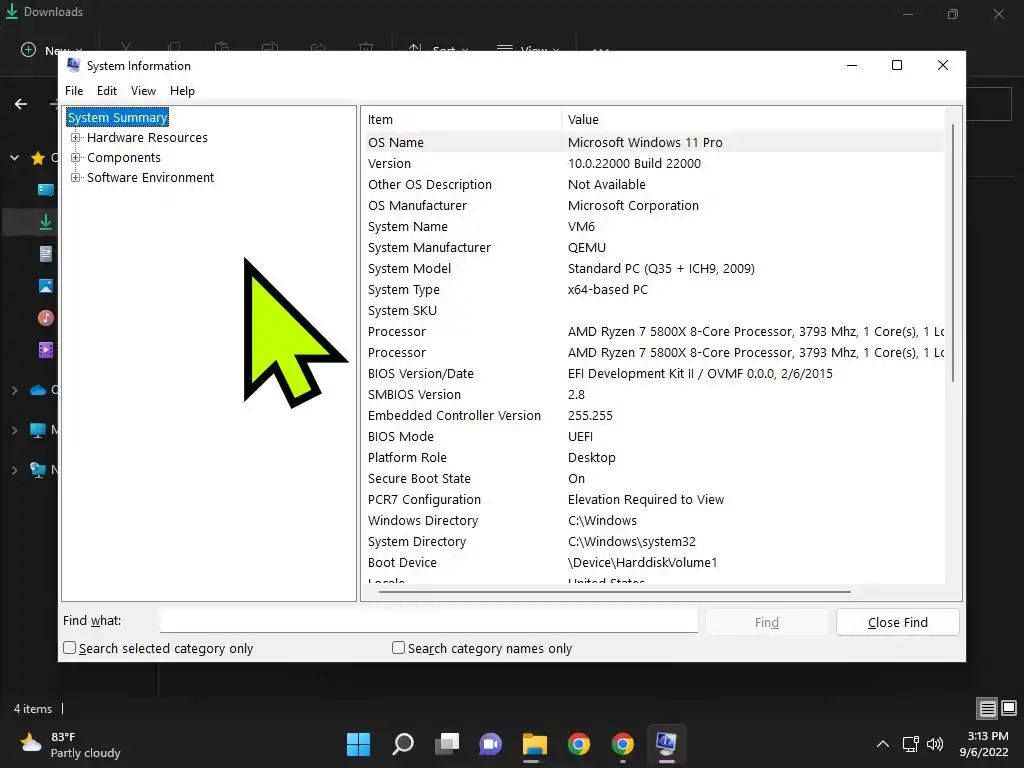
Task: Select the Boot Device row
Action: click(x=653, y=562)
